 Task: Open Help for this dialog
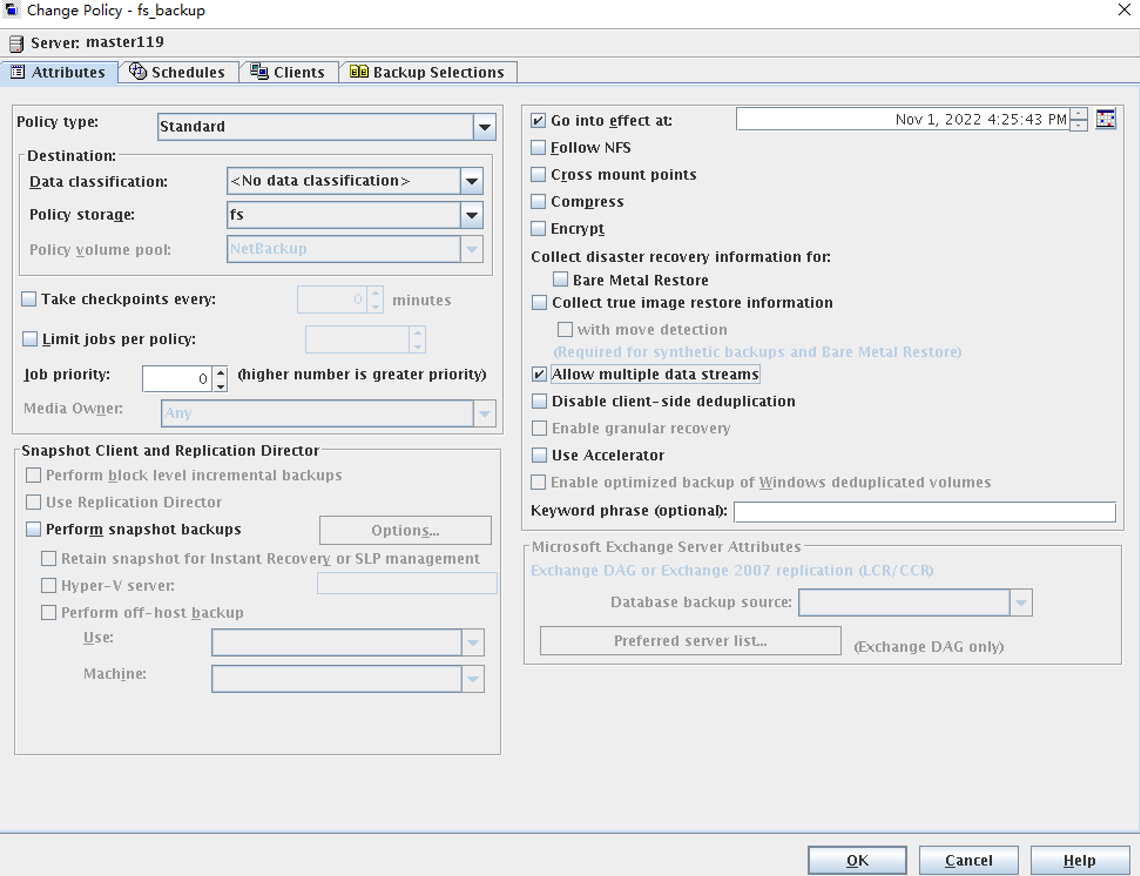pyautogui.click(x=1079, y=860)
